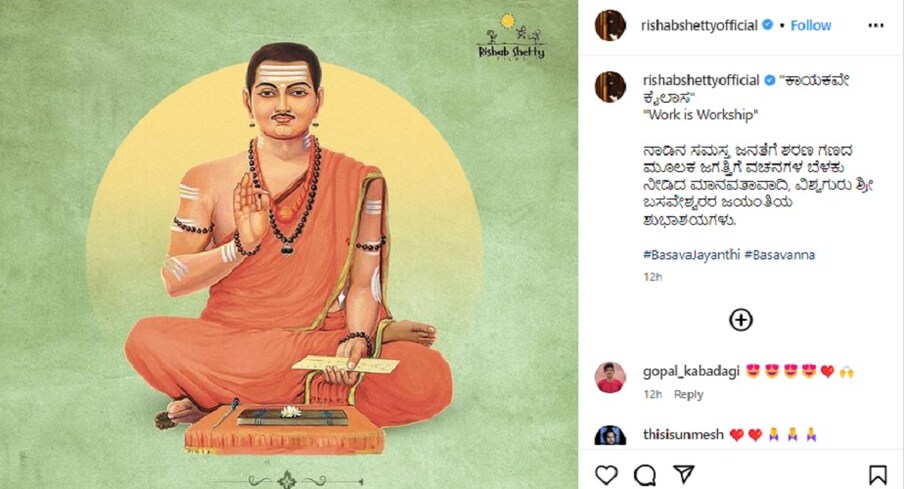Open thisisunmesh's profile name
This screenshot has width=904, height=489.
[x=683, y=434]
